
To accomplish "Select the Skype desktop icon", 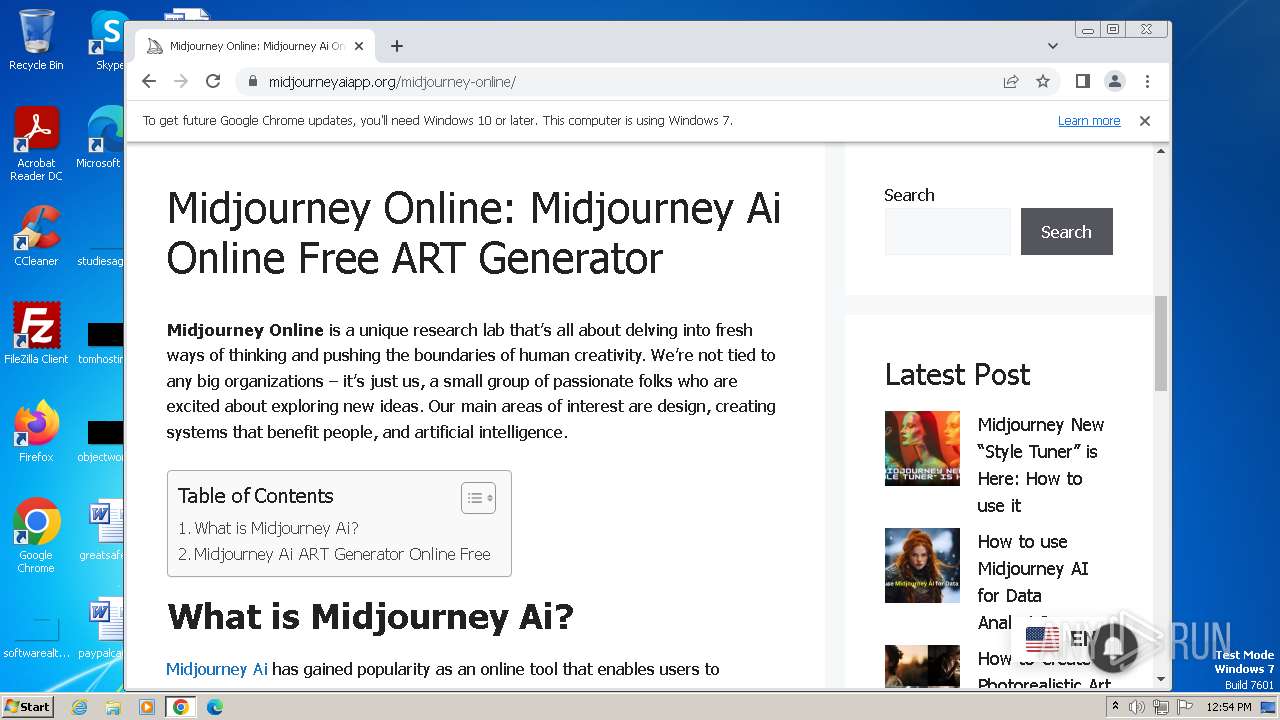I will point(107,40).
